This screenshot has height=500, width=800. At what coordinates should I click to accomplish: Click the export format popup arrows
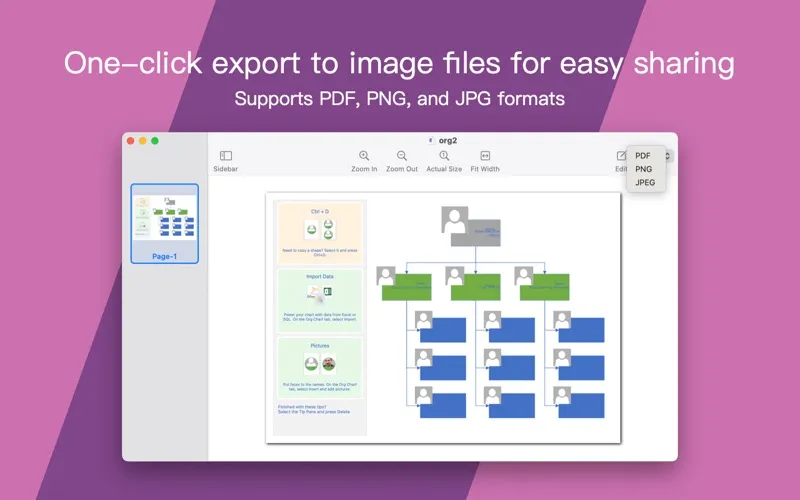click(667, 156)
